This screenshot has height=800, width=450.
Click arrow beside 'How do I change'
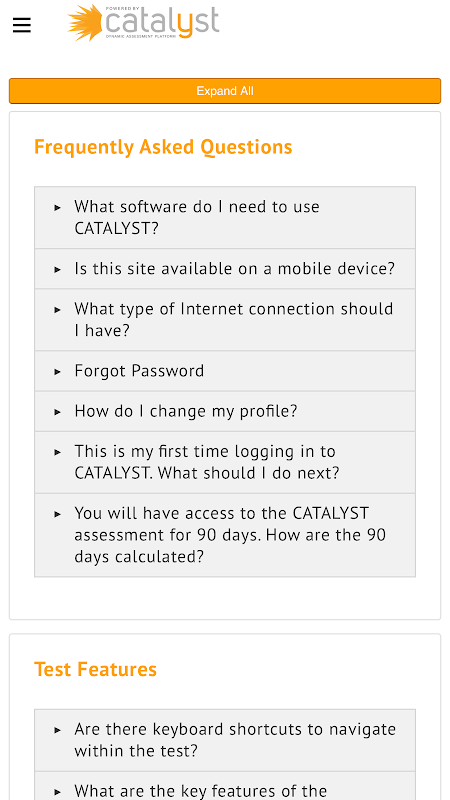point(58,412)
